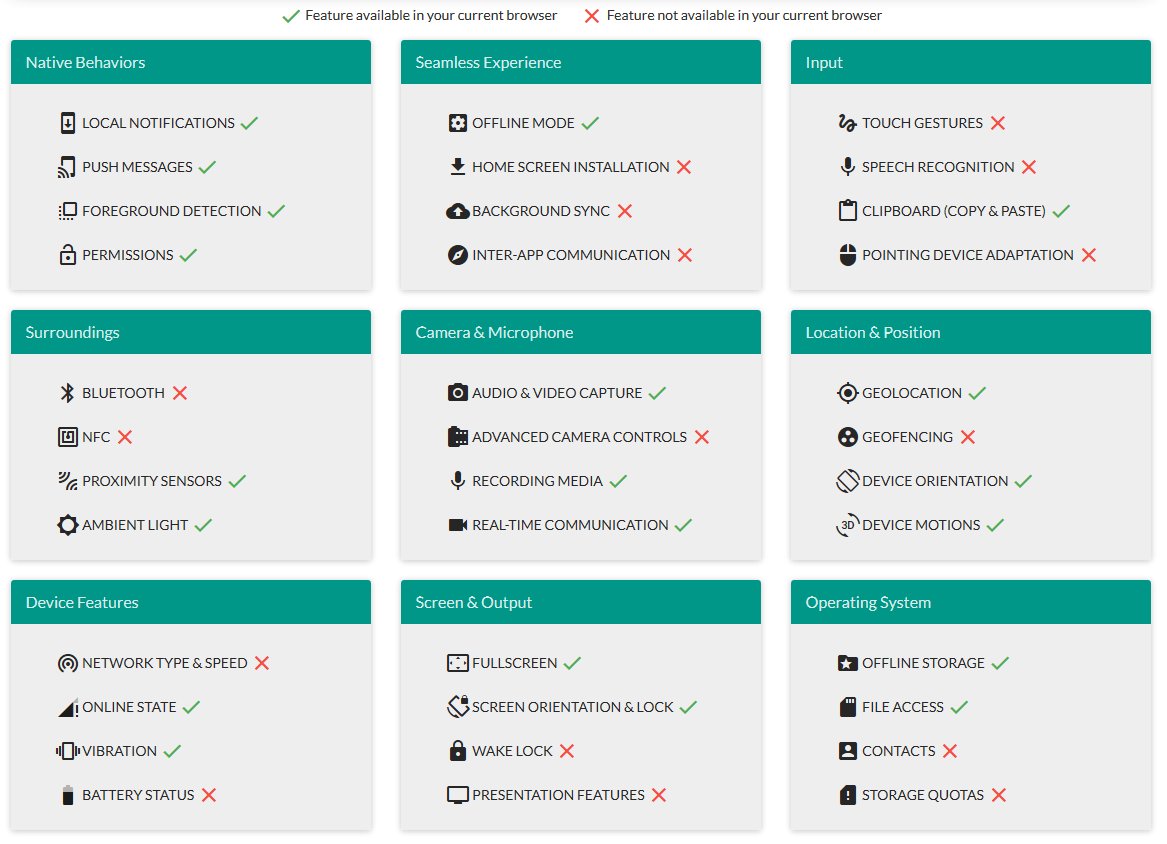Image resolution: width=1167 pixels, height=844 pixels.
Task: Click the Foreground Detection icon
Action: (x=67, y=211)
